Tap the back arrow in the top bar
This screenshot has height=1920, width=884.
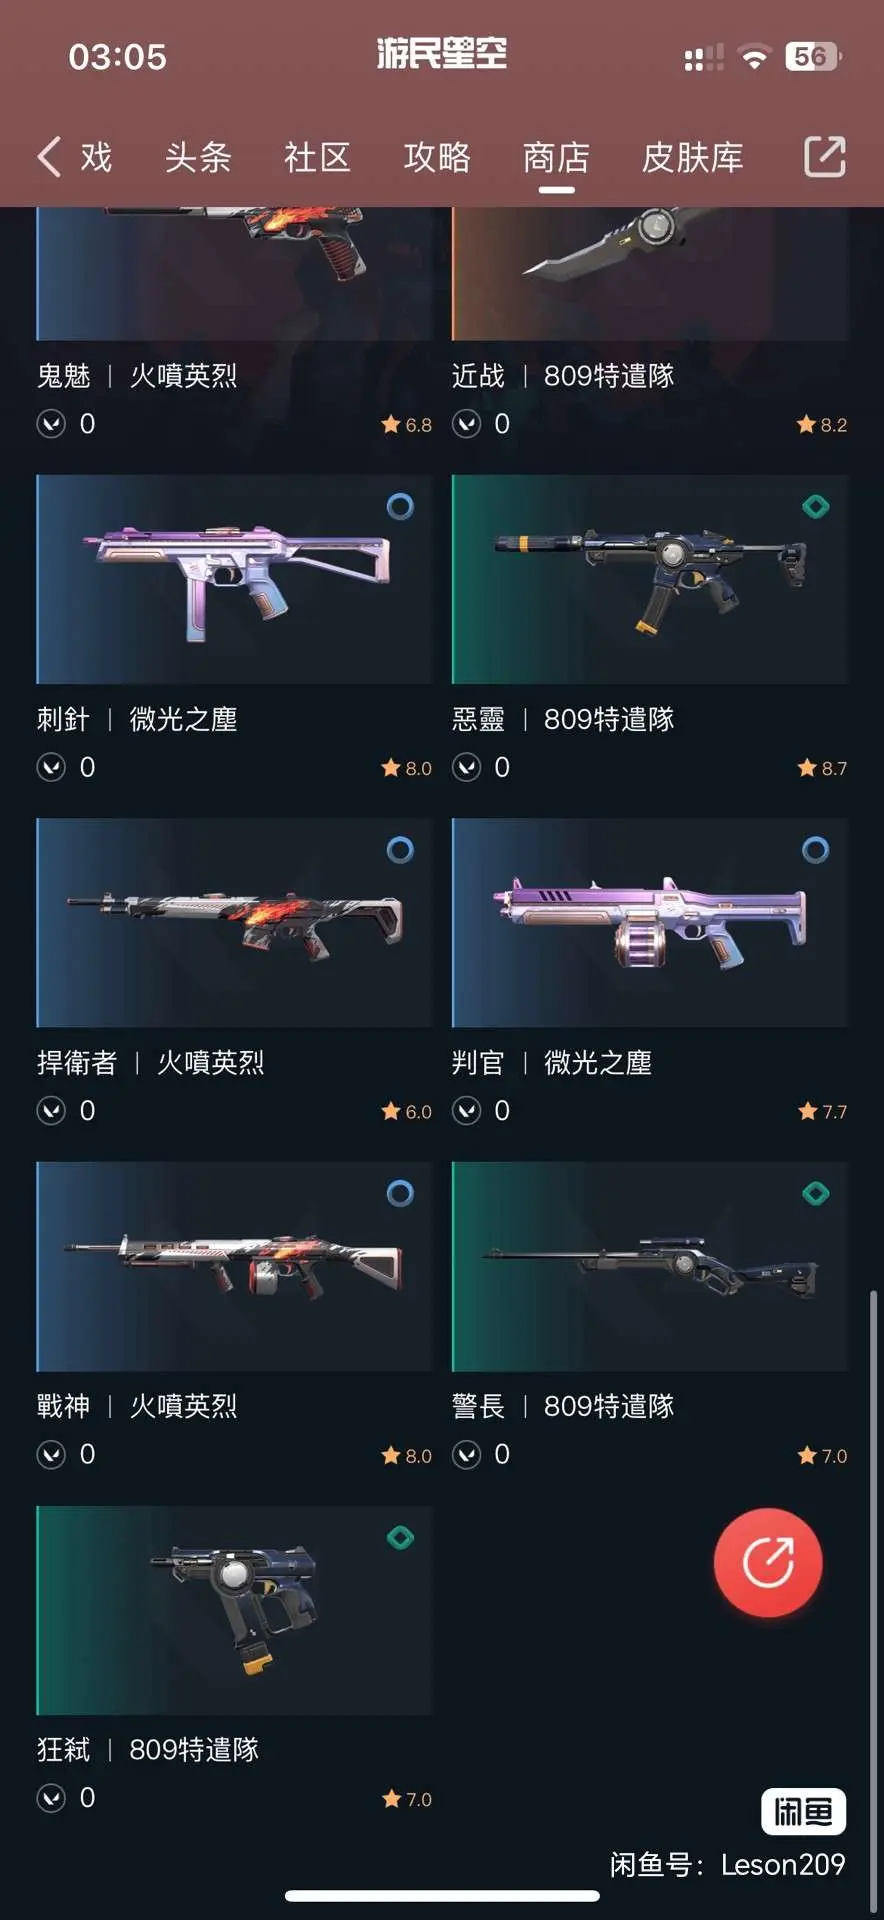click(x=49, y=157)
